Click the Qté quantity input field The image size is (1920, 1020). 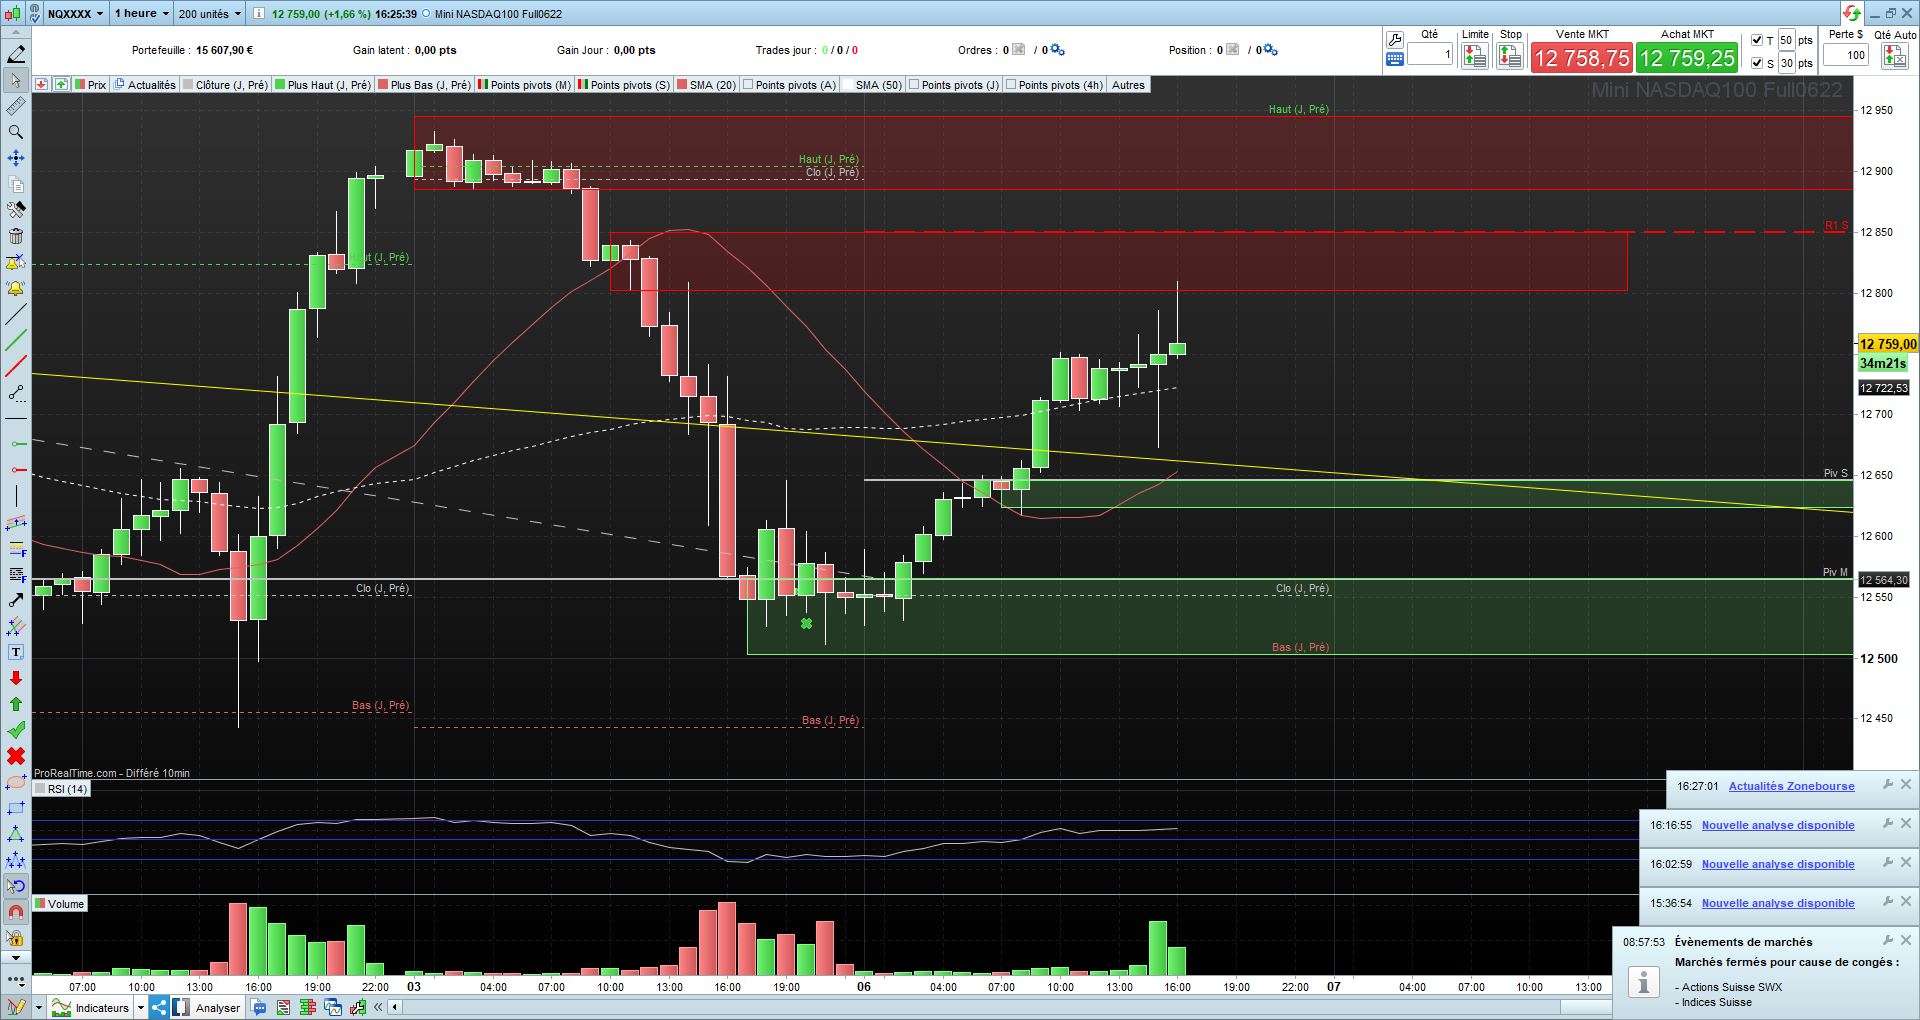tap(1430, 55)
